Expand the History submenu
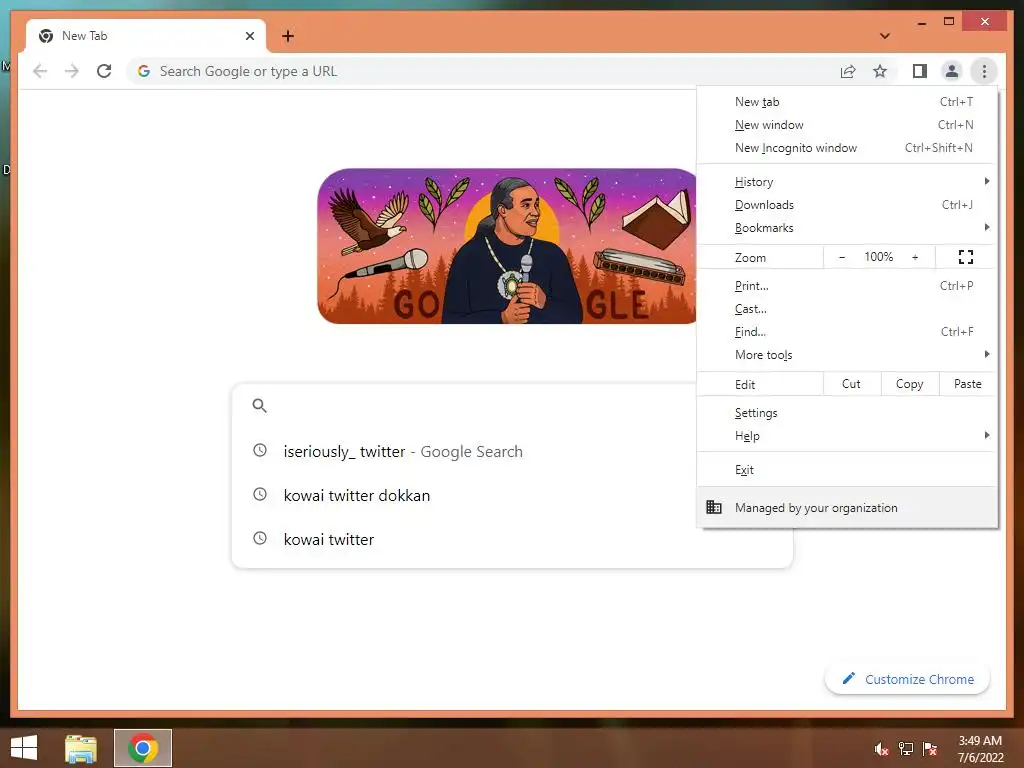Viewport: 1024px width, 768px height. [847, 182]
